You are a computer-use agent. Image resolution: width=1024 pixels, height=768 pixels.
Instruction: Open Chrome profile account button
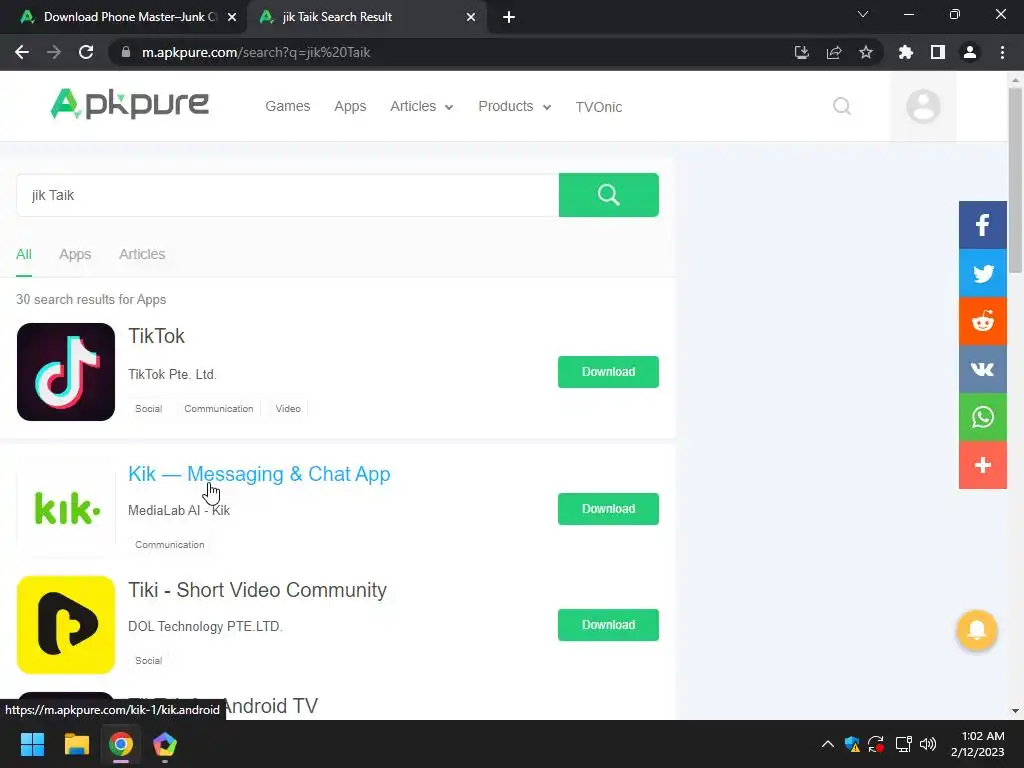click(x=970, y=52)
